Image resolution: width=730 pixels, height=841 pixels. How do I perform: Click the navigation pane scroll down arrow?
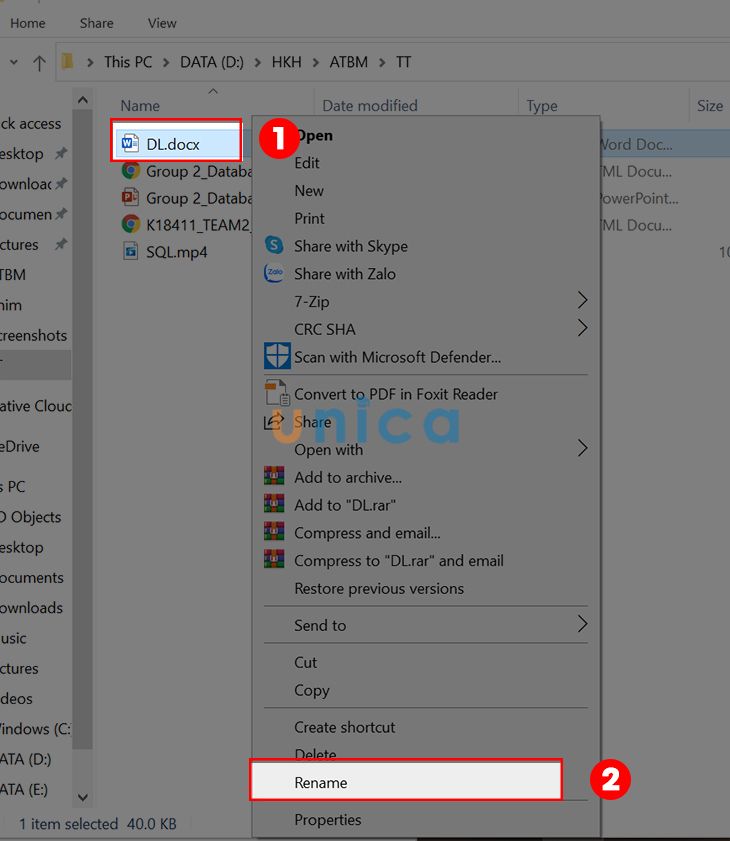[x=83, y=797]
